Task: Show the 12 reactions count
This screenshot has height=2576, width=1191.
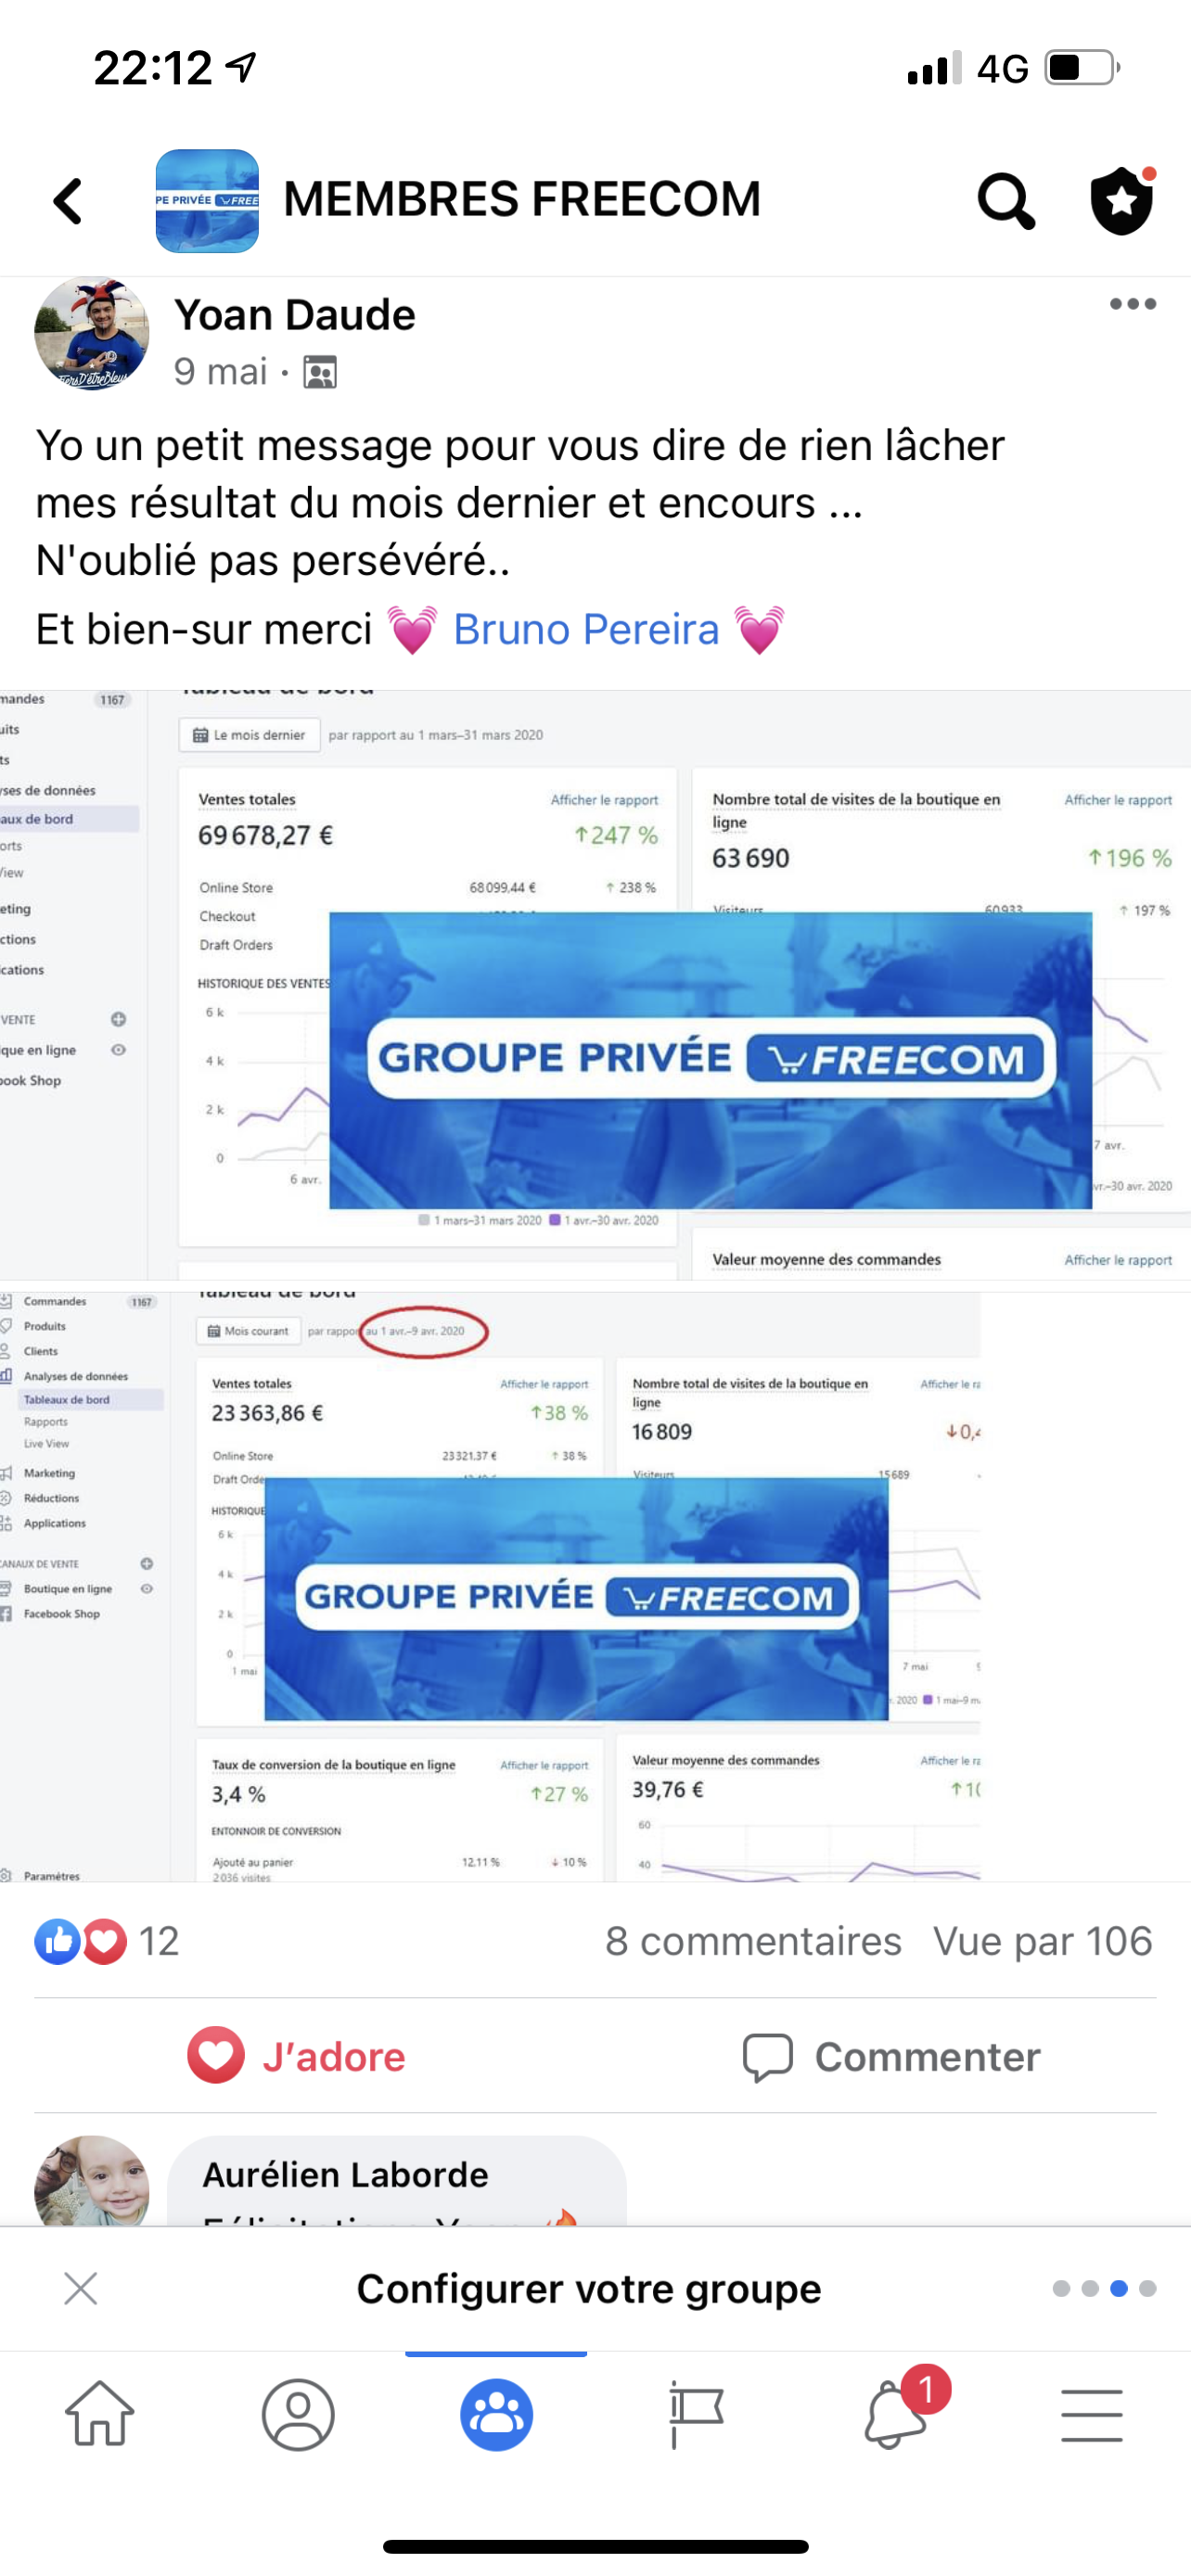Action: (159, 1942)
